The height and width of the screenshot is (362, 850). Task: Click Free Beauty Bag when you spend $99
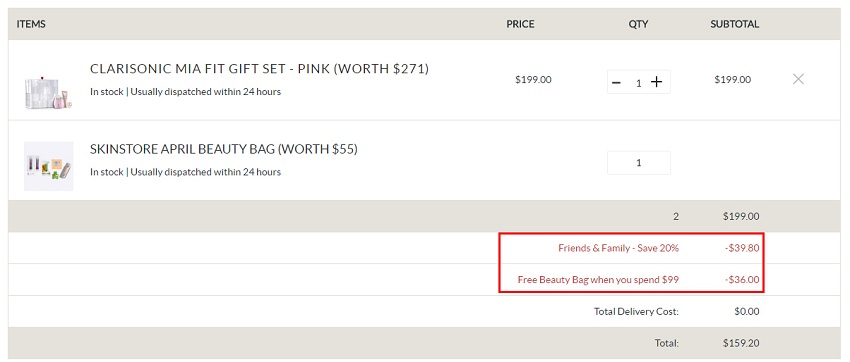click(598, 280)
